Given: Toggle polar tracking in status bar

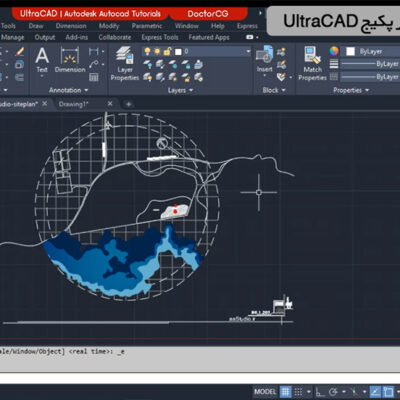Looking at the screenshot, I should (x=333, y=392).
